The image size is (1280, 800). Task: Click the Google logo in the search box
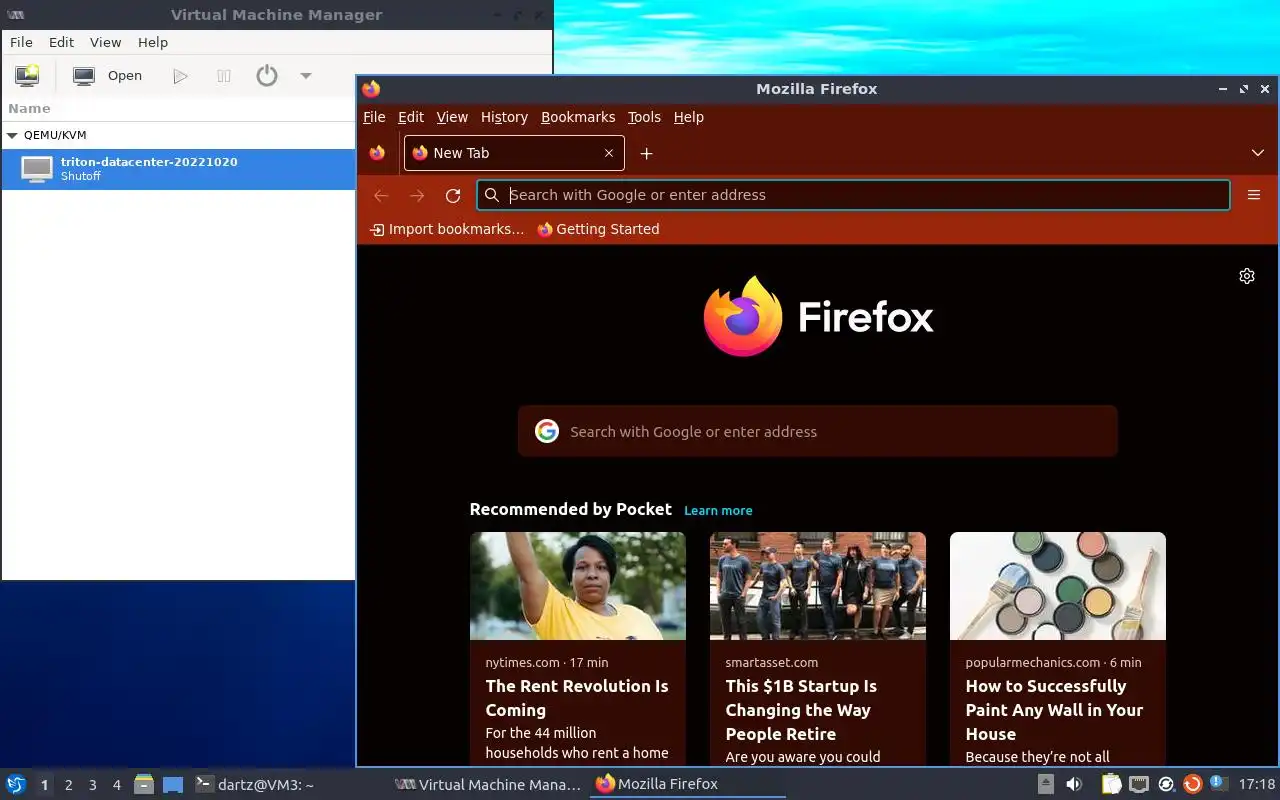[x=546, y=431]
